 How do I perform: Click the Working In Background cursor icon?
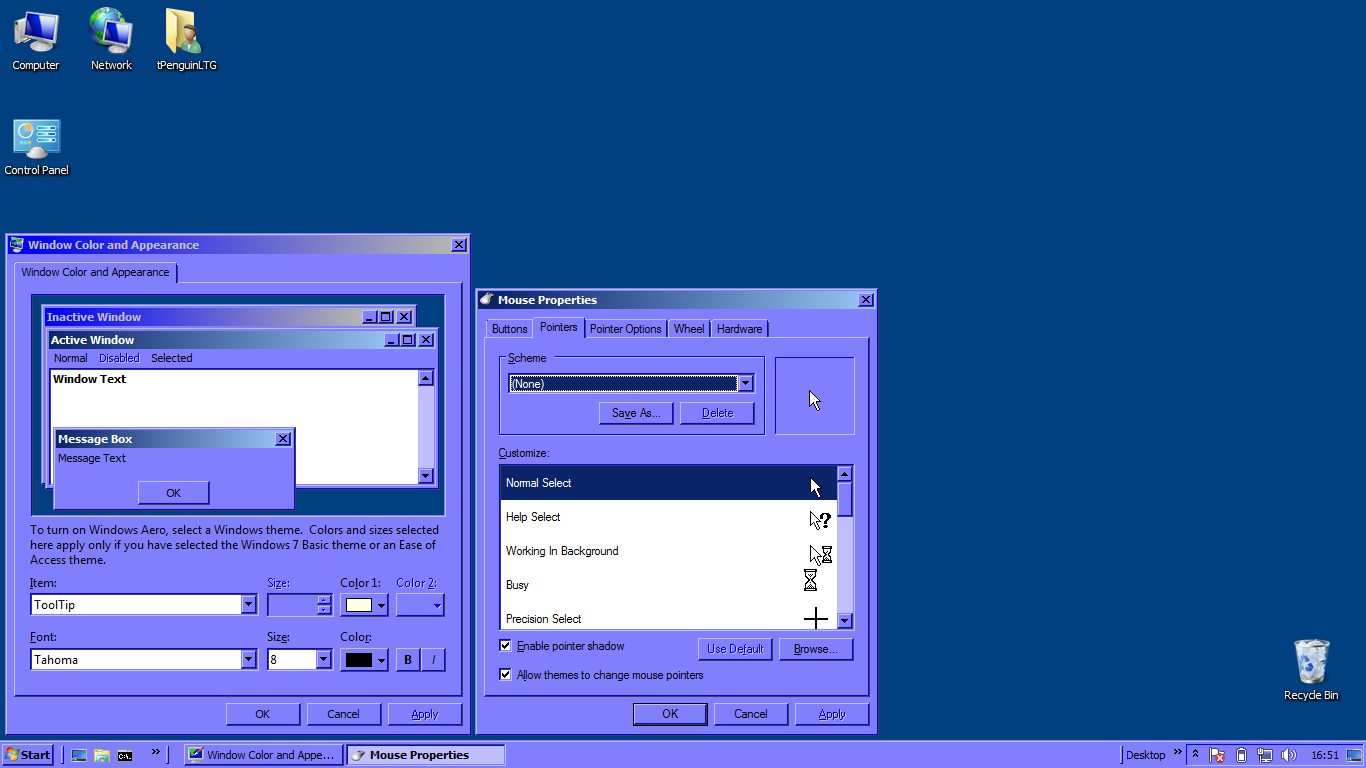coord(820,554)
